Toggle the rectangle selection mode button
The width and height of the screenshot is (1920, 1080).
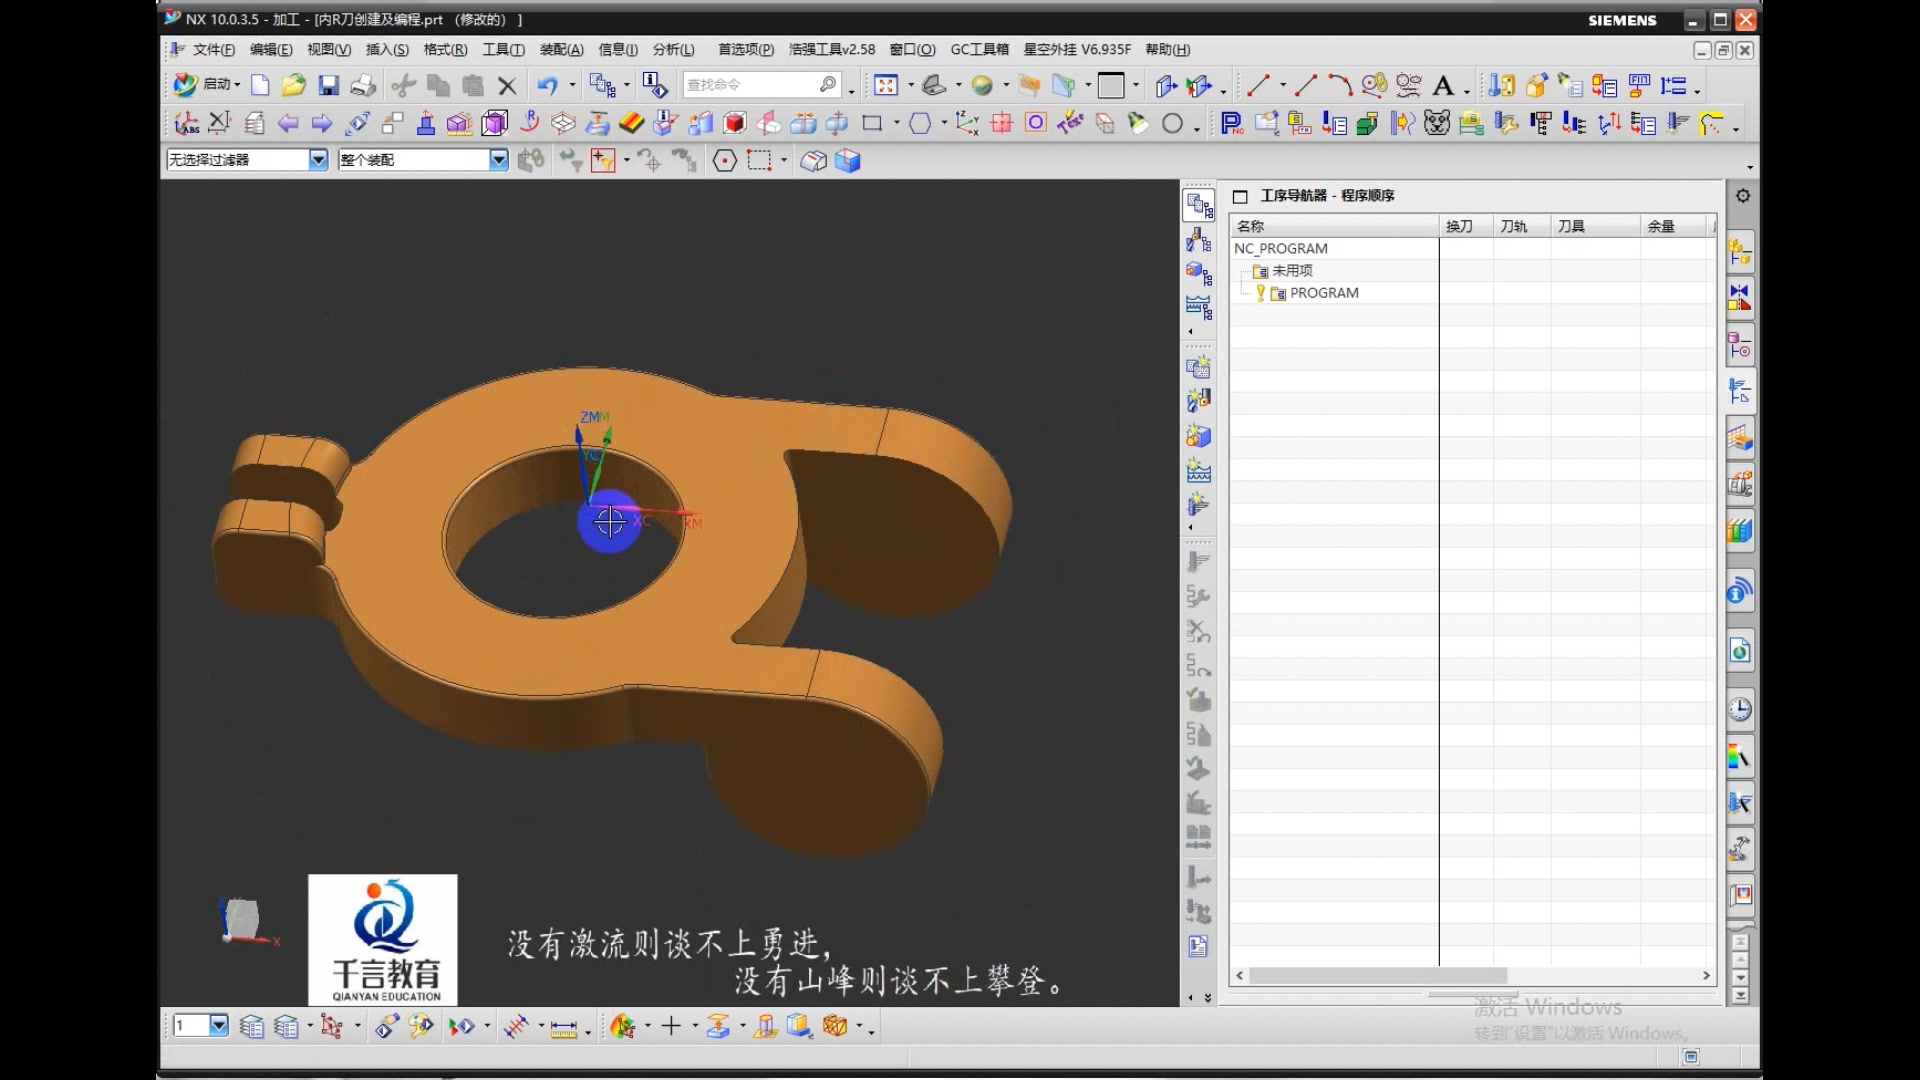759,160
